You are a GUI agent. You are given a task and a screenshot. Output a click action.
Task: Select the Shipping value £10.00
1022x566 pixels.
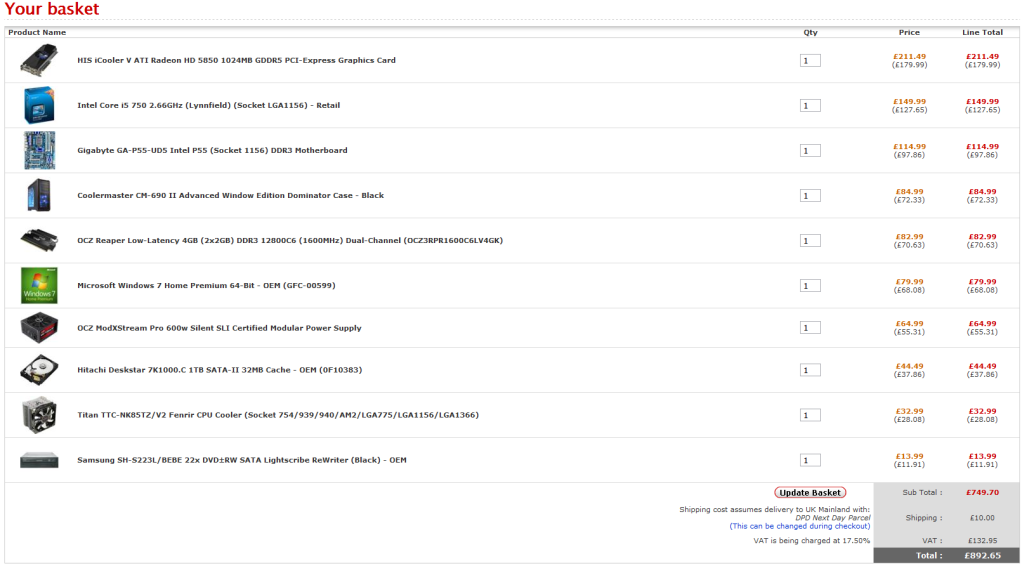click(x=982, y=518)
